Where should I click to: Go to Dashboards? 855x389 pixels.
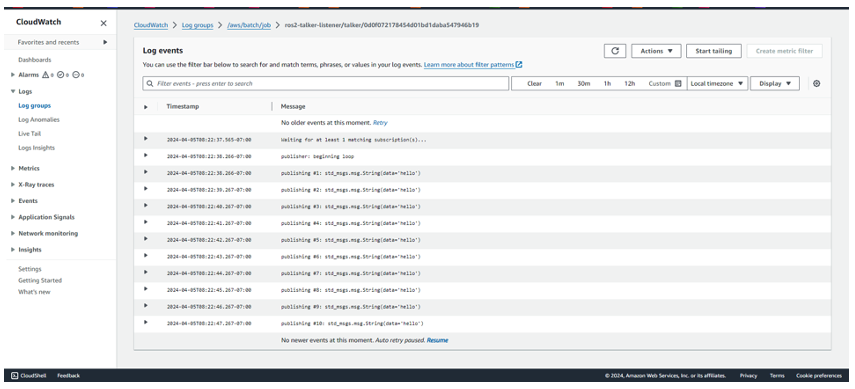(34, 60)
